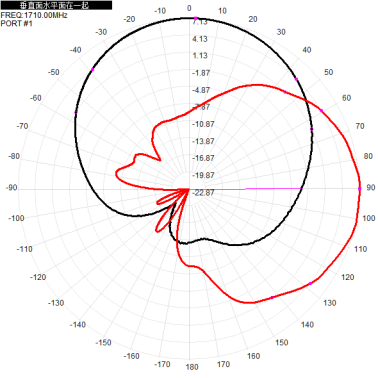The width and height of the screenshot is (378, 378).
Task: Click the 1.13 dB scale value
Action: 200,56
